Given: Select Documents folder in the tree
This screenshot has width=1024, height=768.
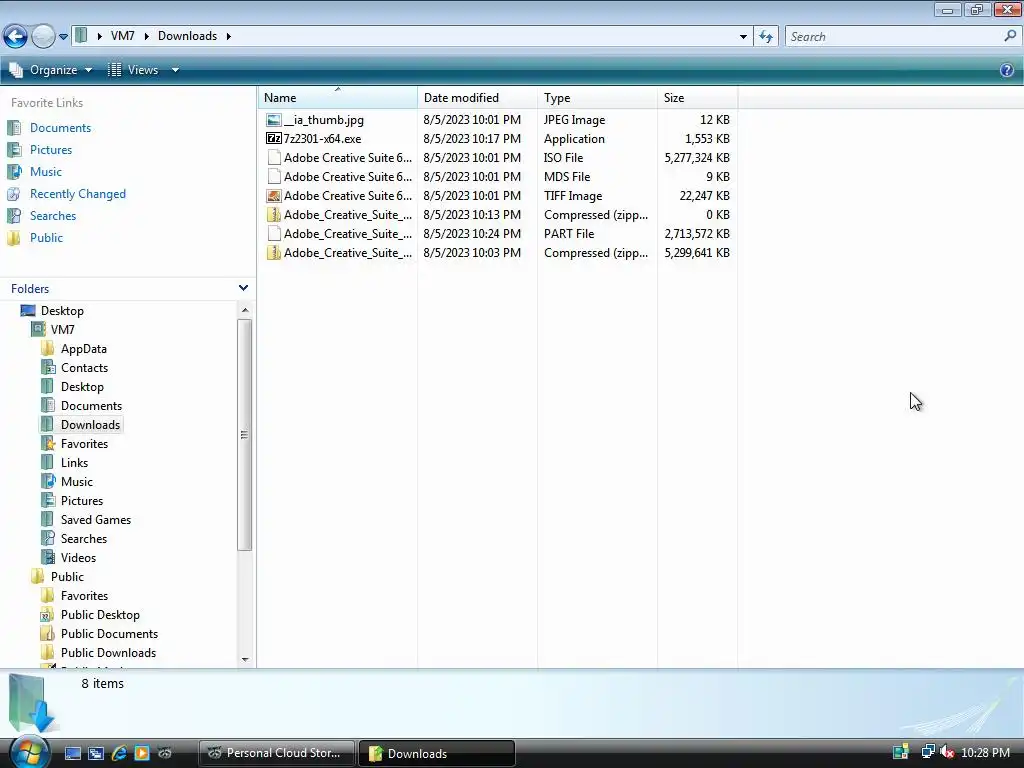Looking at the screenshot, I should click(91, 406).
